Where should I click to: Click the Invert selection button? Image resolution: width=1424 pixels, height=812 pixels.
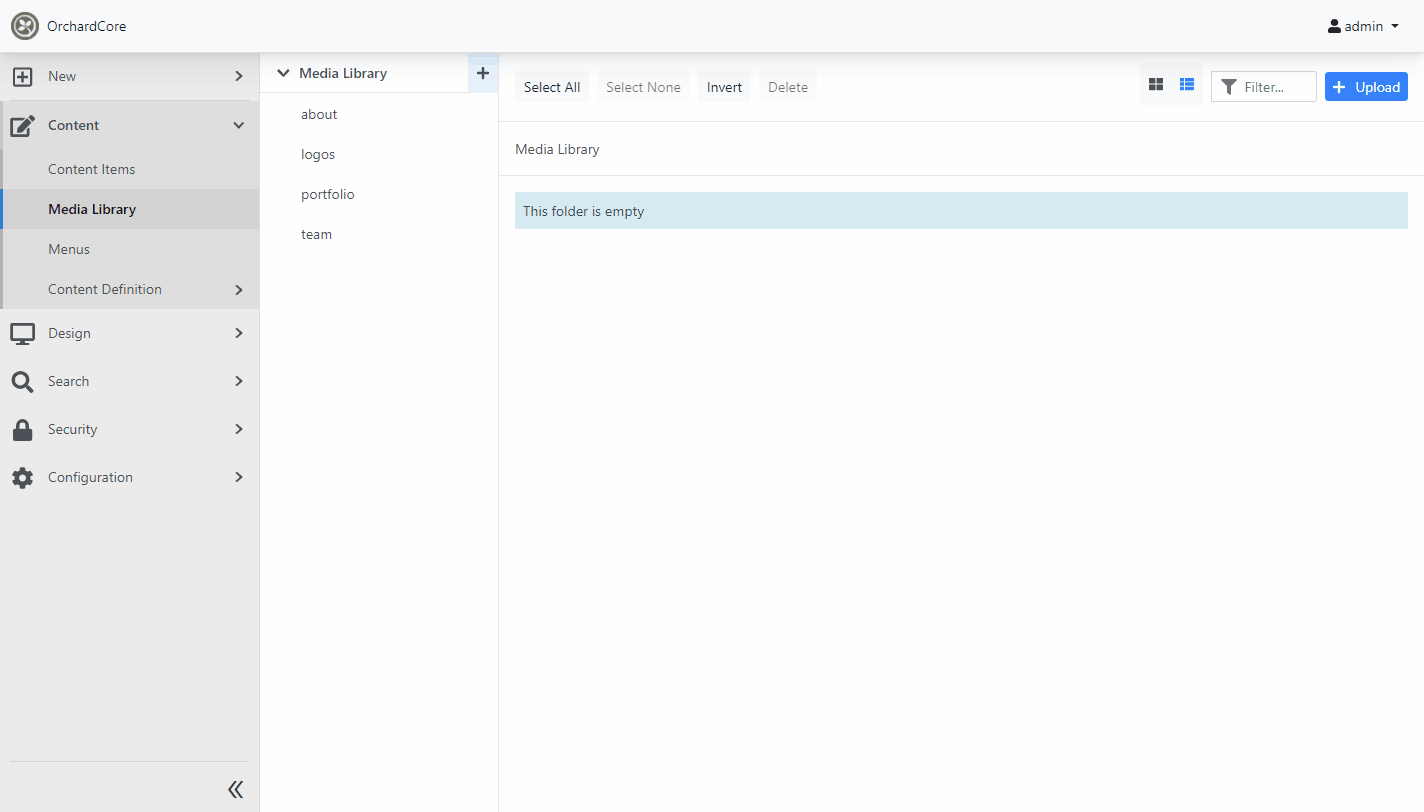pyautogui.click(x=725, y=87)
